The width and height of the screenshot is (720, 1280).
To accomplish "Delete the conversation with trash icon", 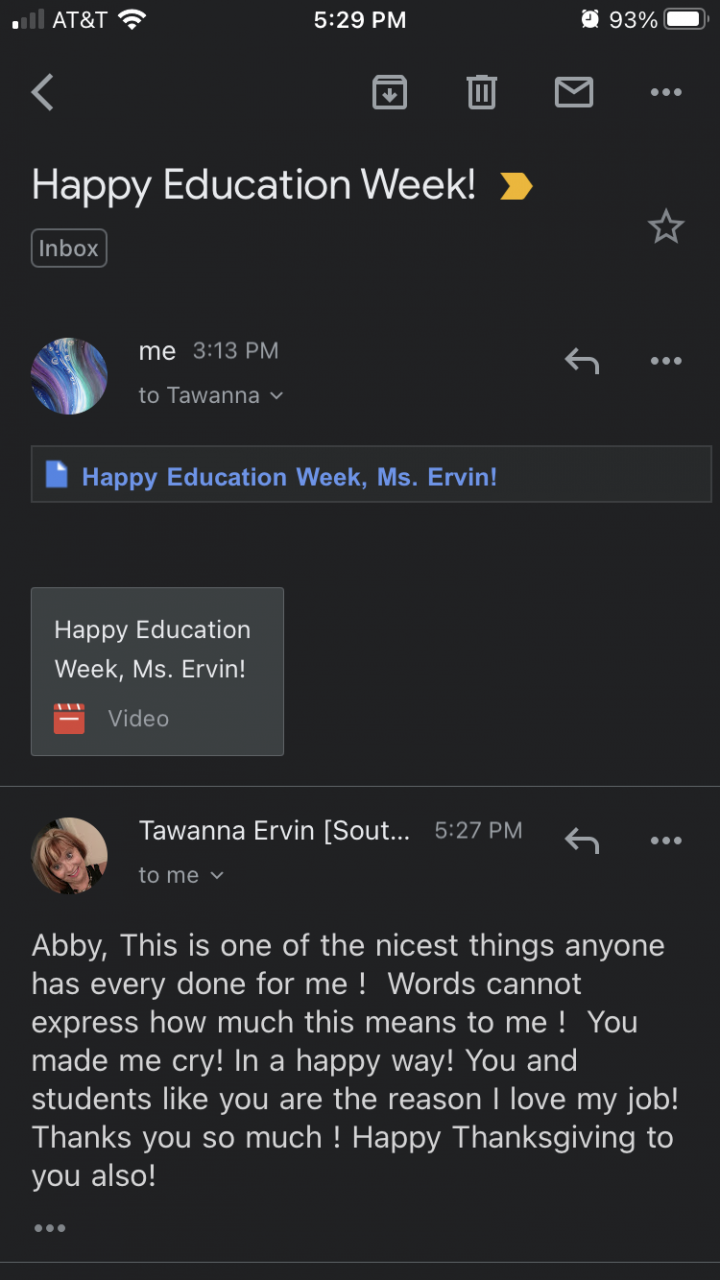I will (x=481, y=93).
